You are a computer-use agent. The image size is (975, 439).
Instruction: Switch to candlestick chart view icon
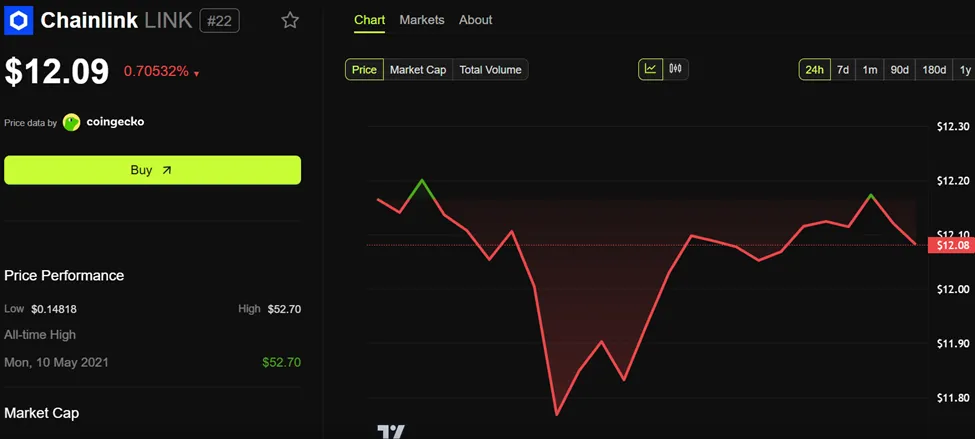click(x=676, y=69)
